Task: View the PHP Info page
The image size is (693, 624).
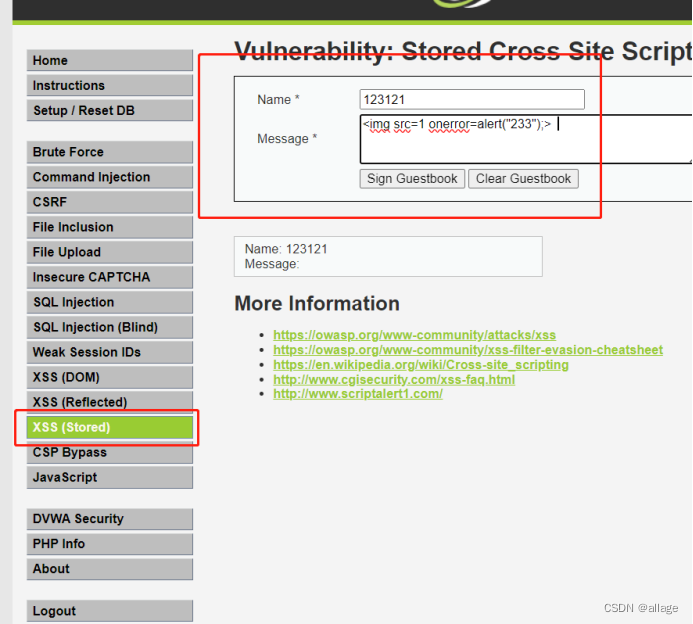Action: coord(110,544)
